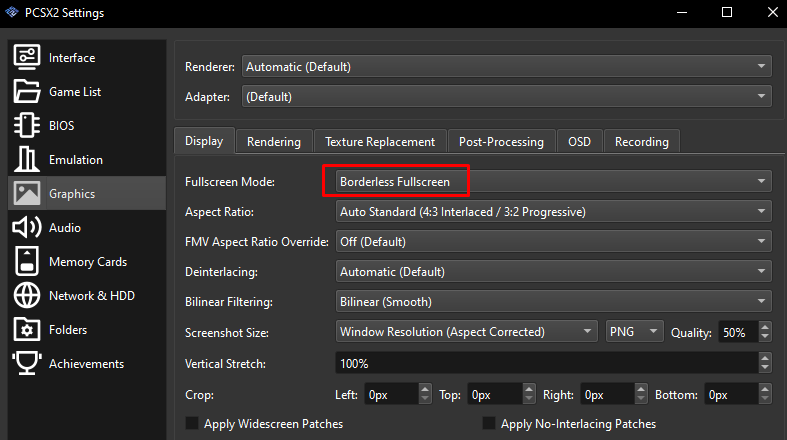Expand the Renderer dropdown

tap(505, 67)
